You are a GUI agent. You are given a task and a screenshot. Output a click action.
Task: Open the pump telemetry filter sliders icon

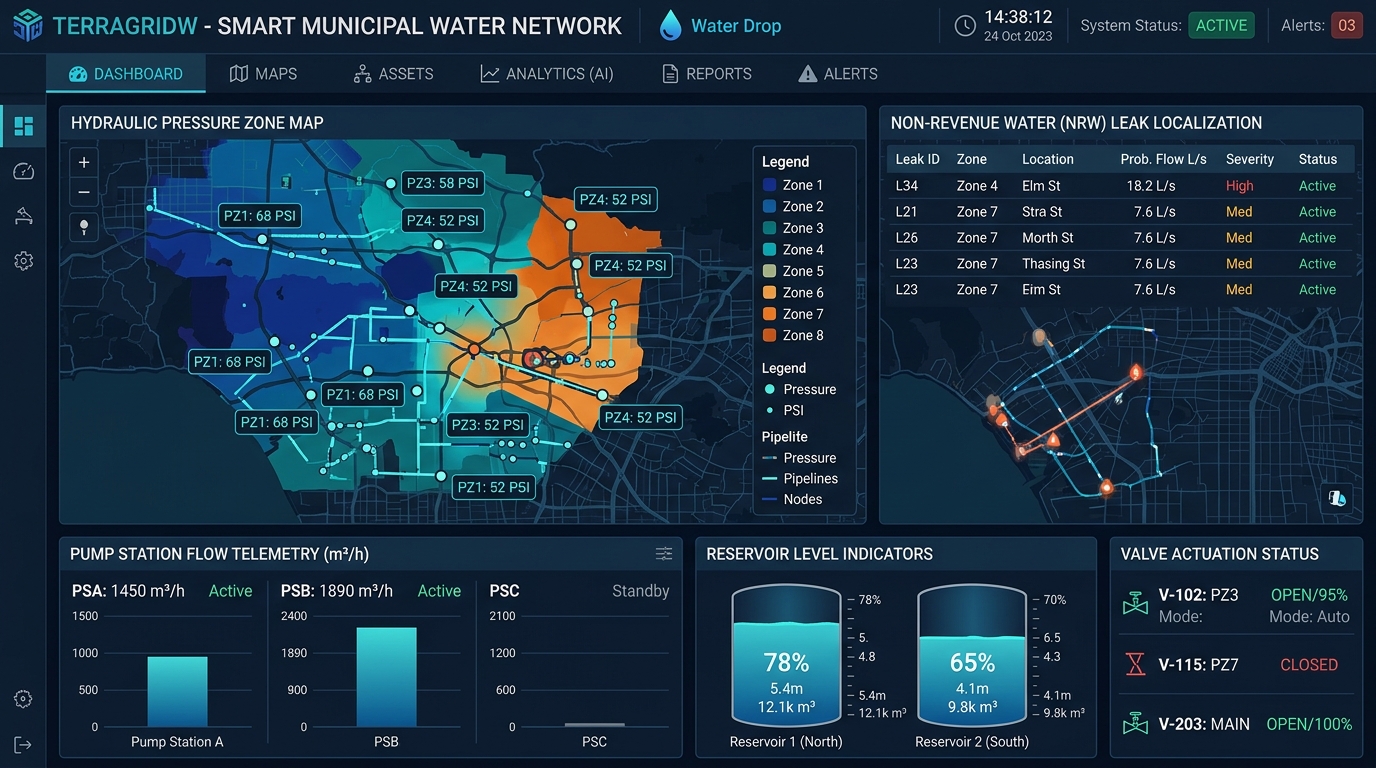pyautogui.click(x=664, y=554)
